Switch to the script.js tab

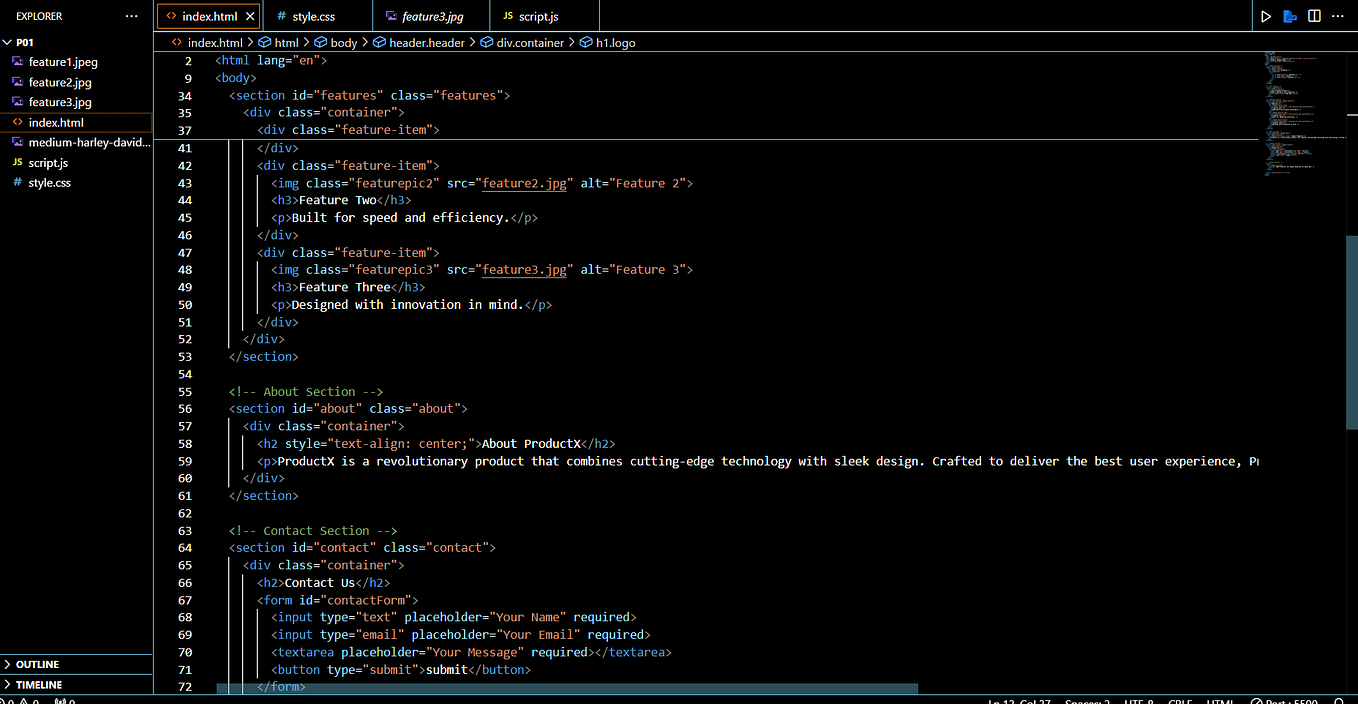pos(540,15)
